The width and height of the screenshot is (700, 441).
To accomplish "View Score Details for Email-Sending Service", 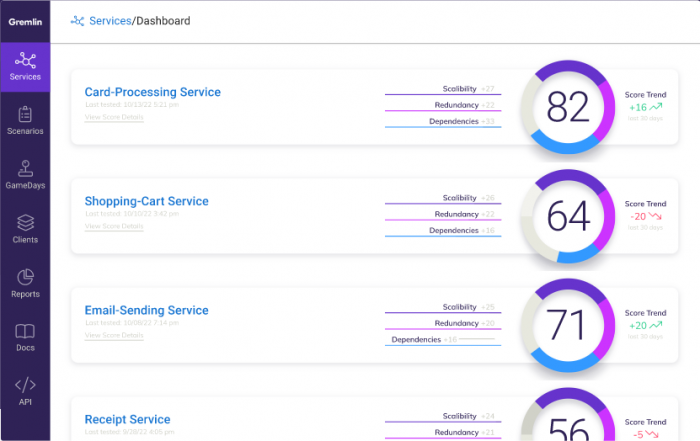I will (114, 335).
